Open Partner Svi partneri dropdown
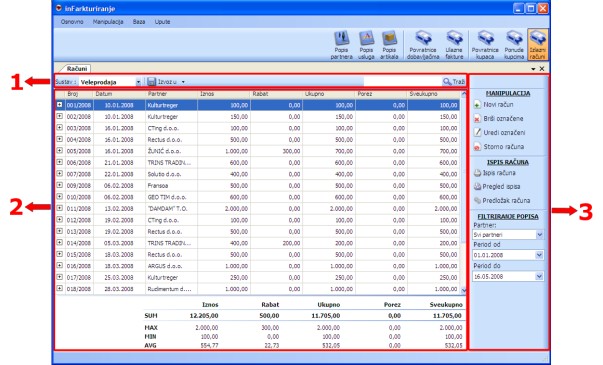This screenshot has width=603, height=365. [x=540, y=235]
